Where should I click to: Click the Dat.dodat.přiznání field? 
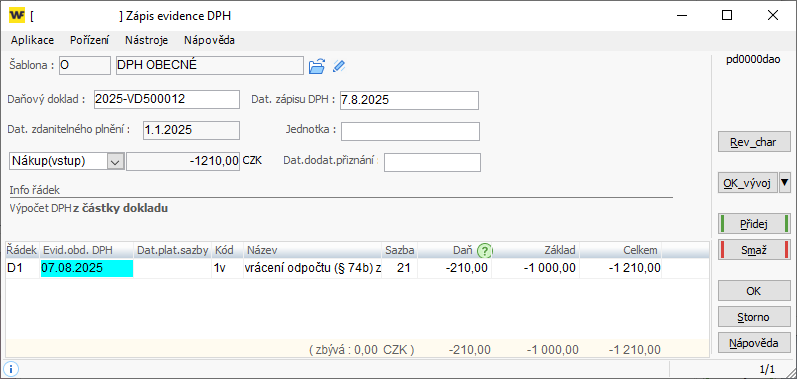[432, 163]
